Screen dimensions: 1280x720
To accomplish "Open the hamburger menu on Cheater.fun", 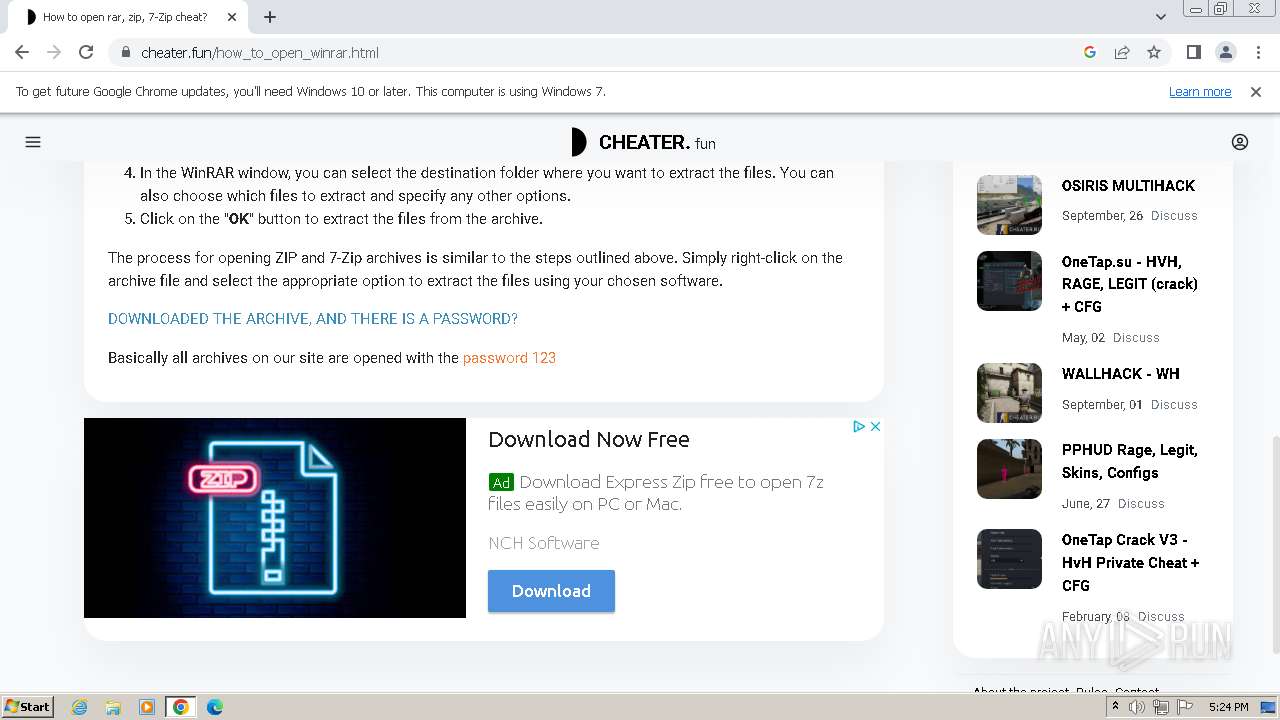I will [x=33, y=142].
